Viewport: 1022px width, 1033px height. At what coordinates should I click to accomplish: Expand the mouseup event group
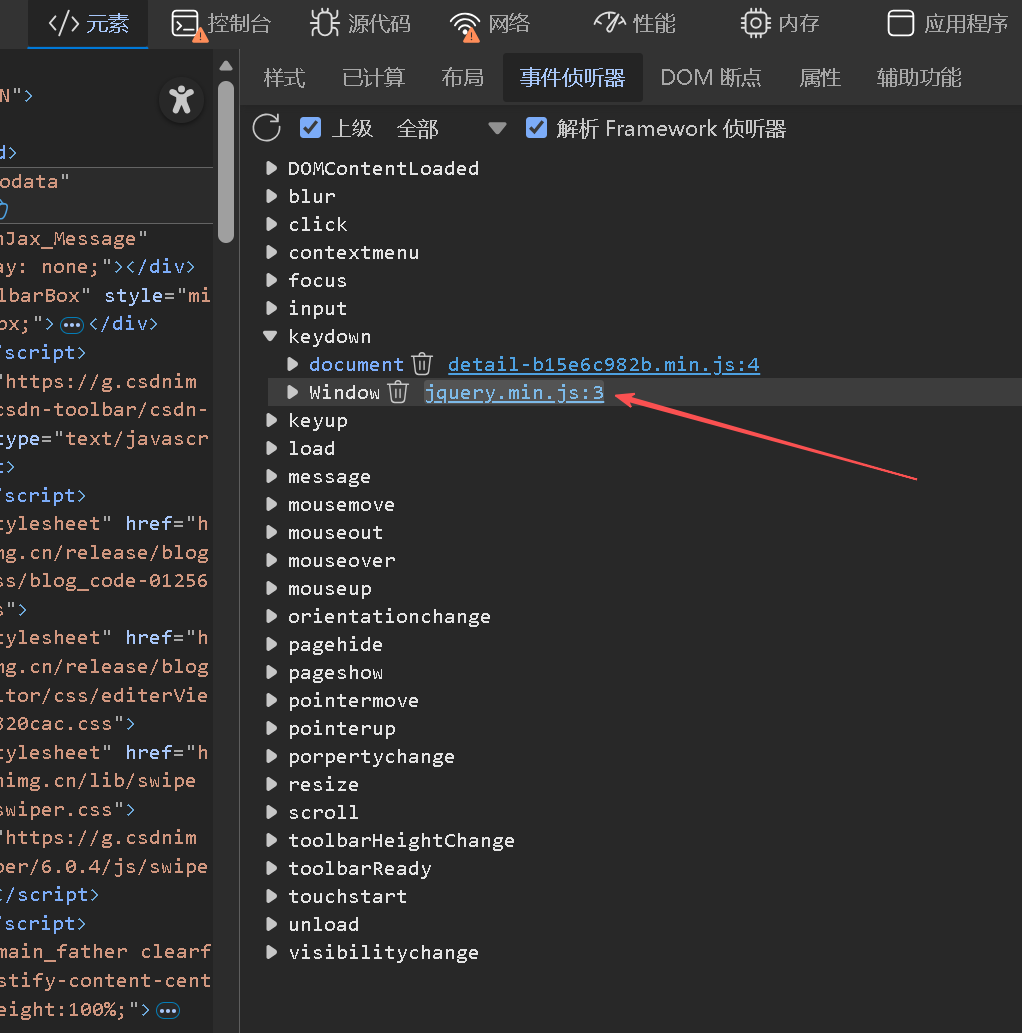271,588
